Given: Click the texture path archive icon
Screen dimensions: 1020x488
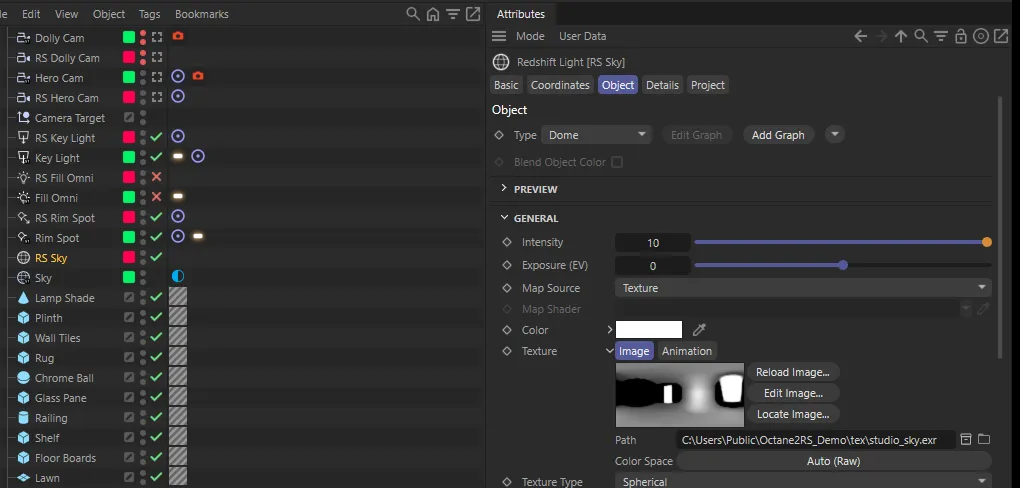Looking at the screenshot, I should (x=966, y=440).
